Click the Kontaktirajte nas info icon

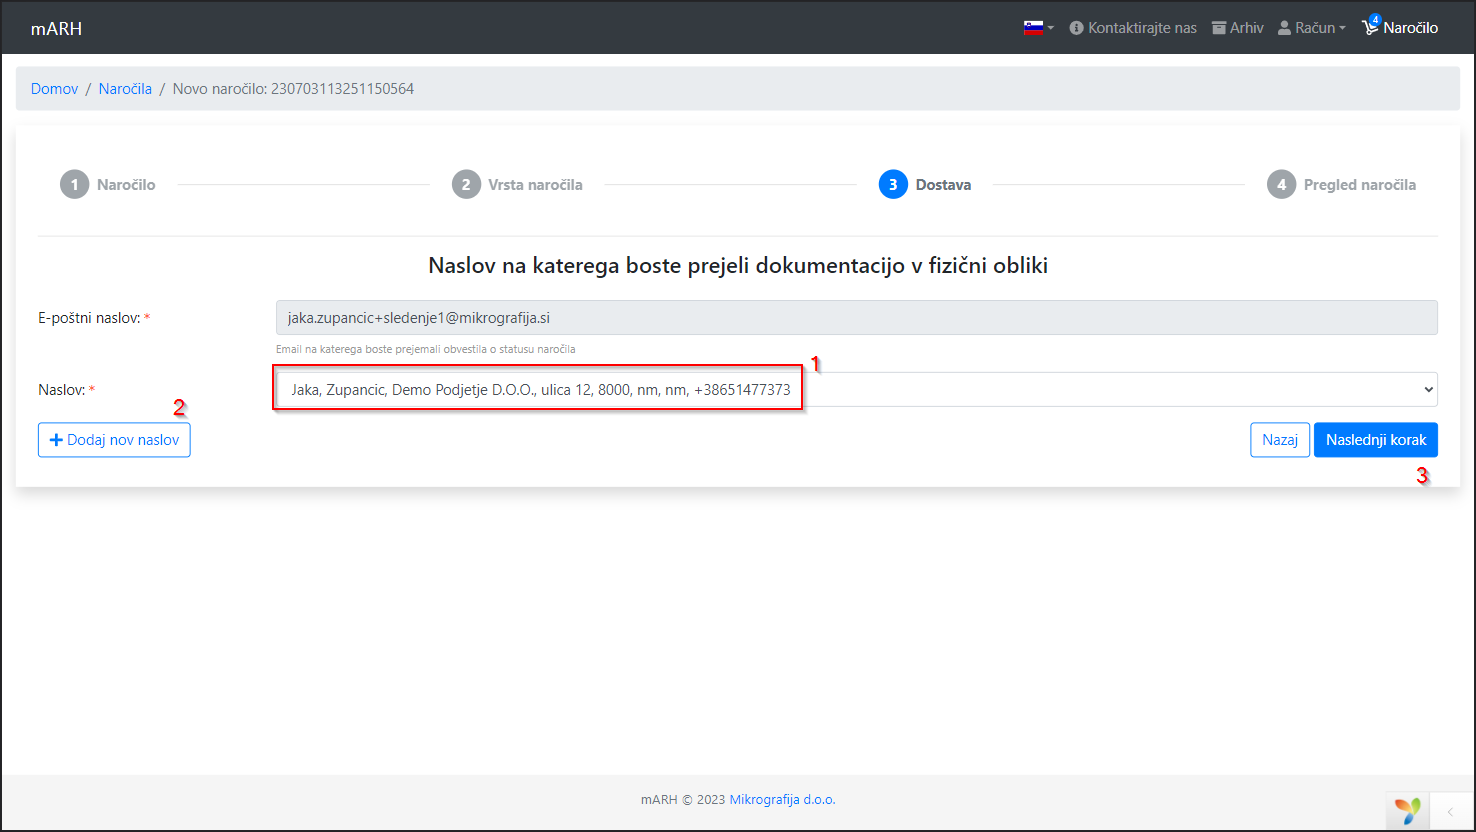click(x=1076, y=28)
